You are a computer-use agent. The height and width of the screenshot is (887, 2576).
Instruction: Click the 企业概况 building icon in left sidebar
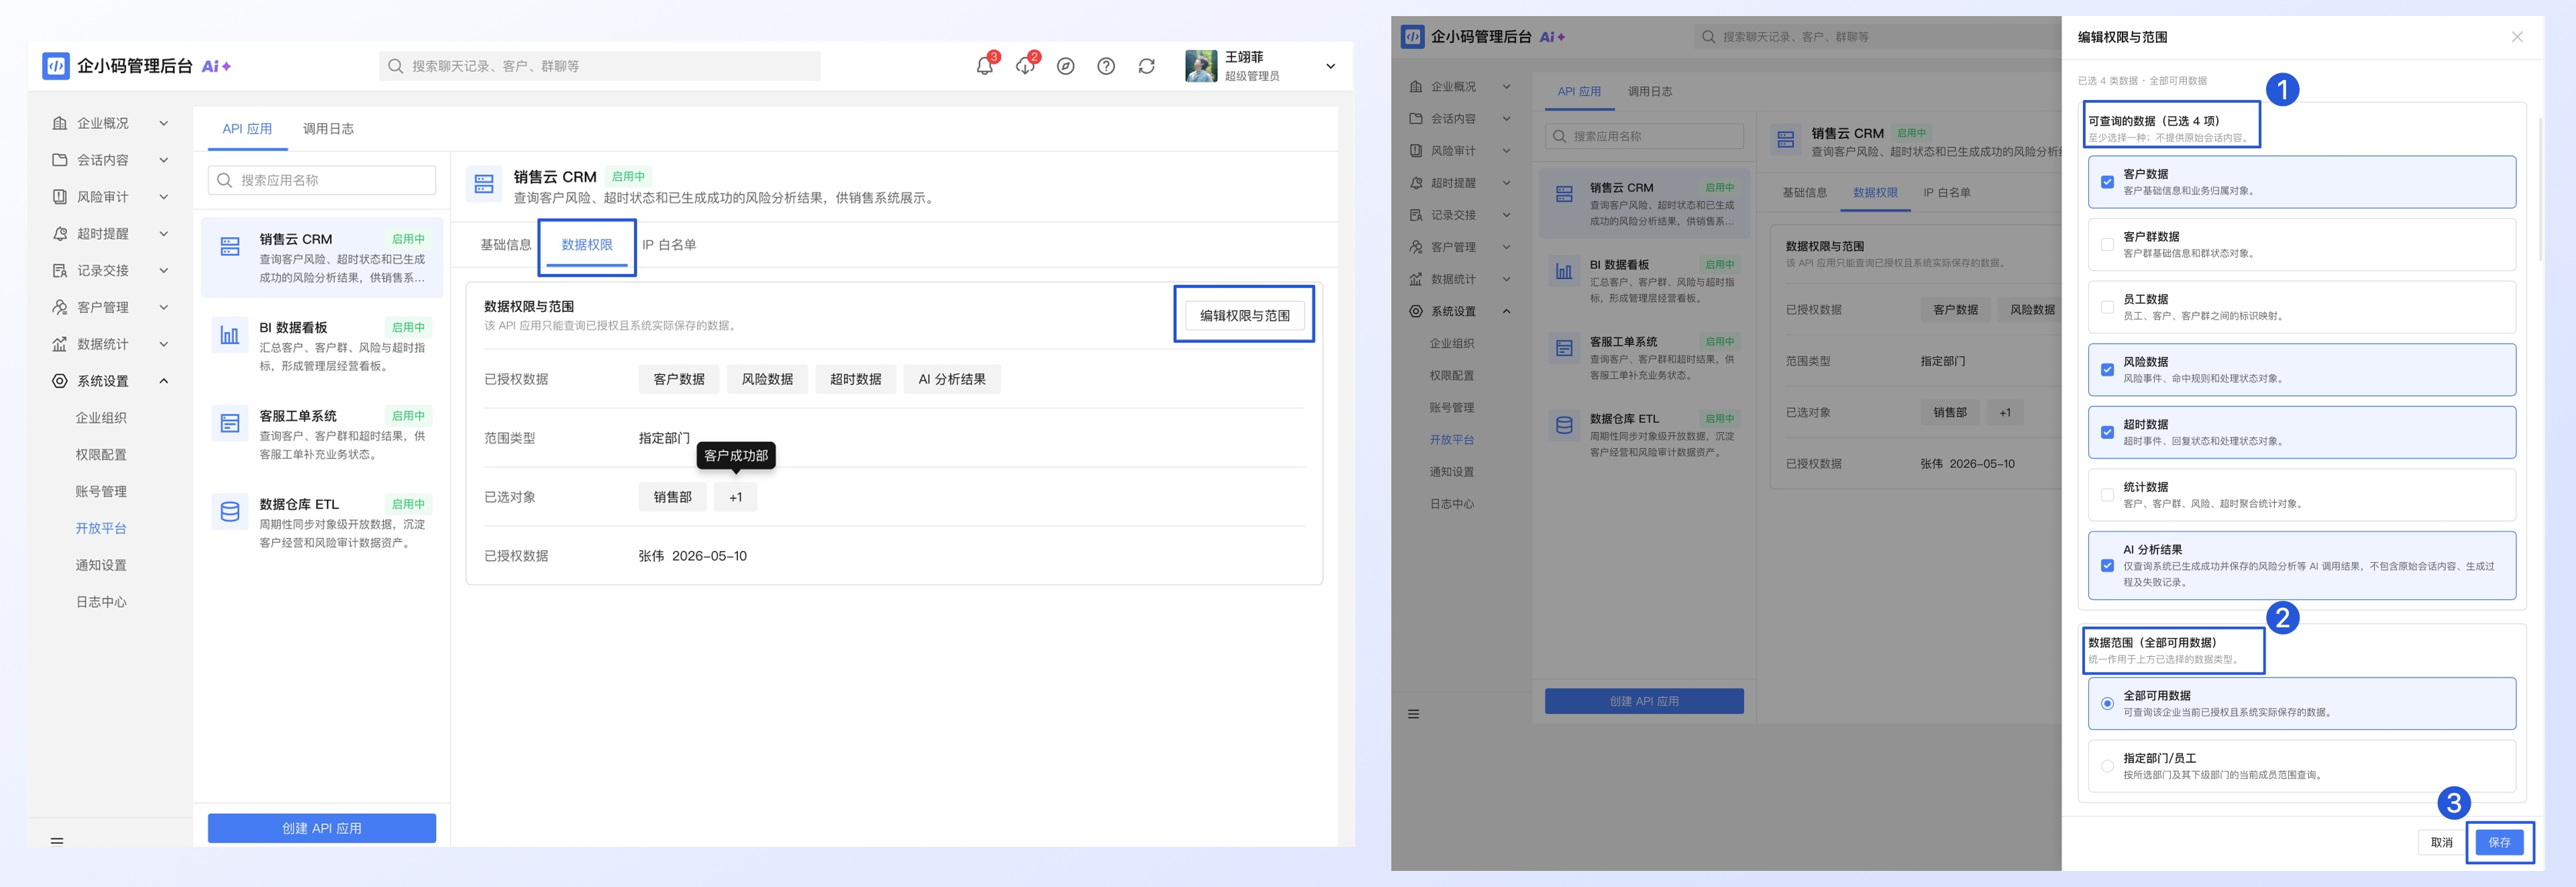point(60,123)
